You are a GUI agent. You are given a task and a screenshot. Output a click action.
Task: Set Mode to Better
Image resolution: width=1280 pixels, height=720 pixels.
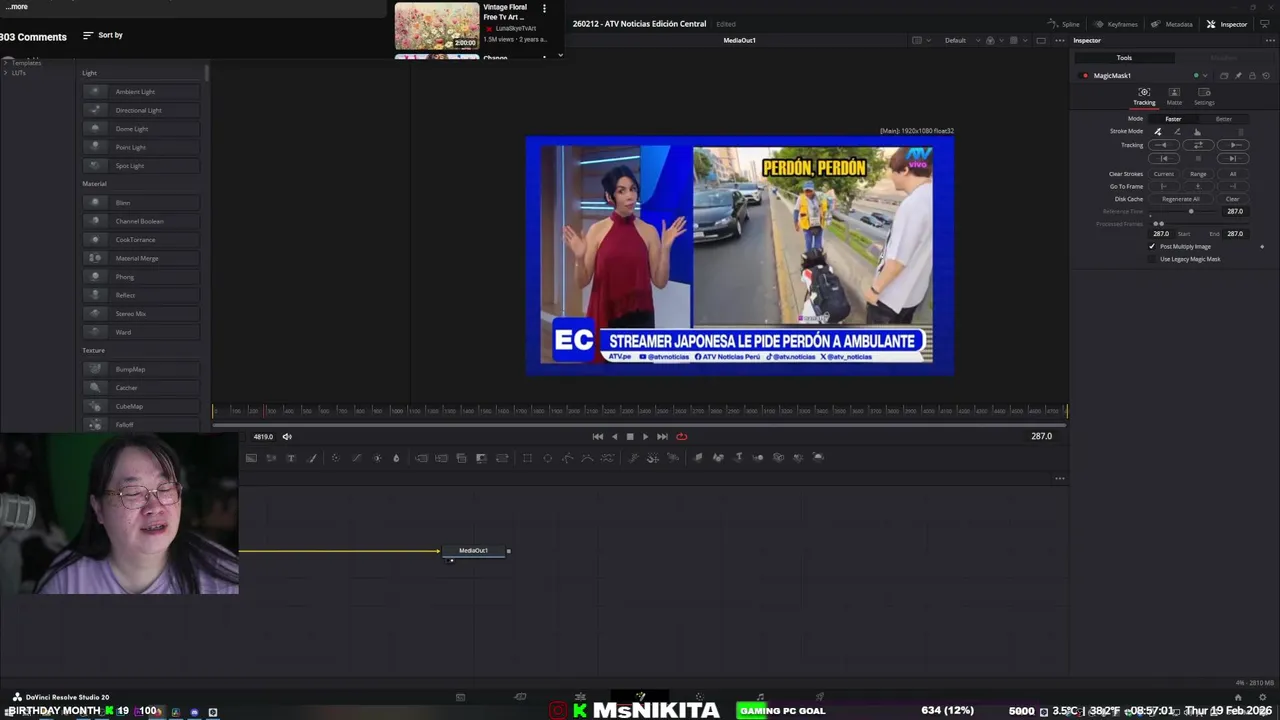coord(1224,119)
